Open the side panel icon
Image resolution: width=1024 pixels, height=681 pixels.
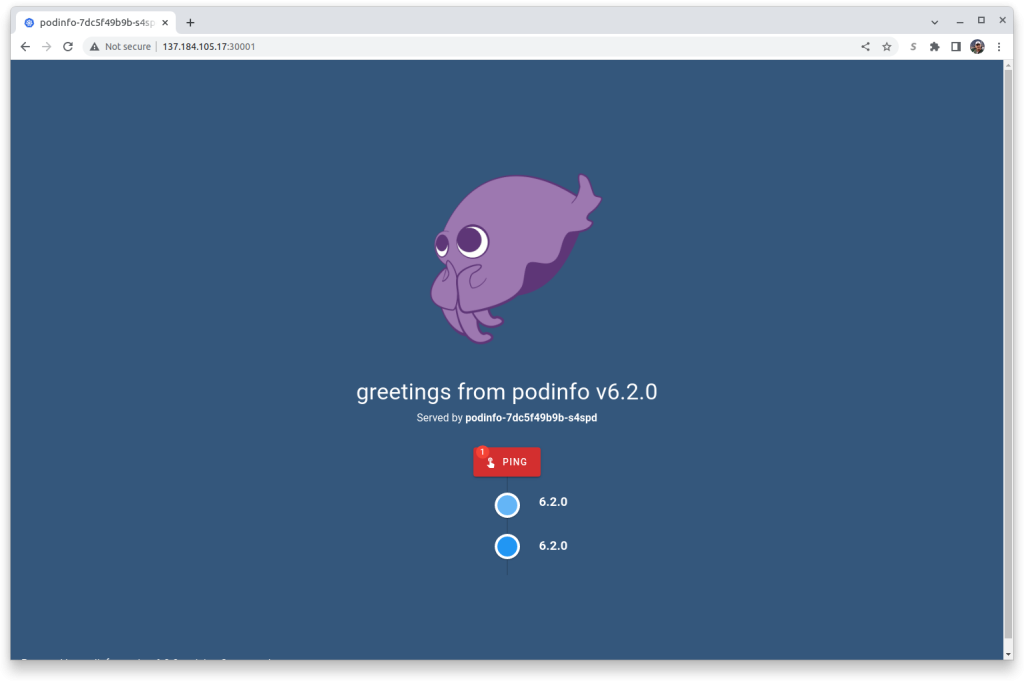click(x=955, y=46)
